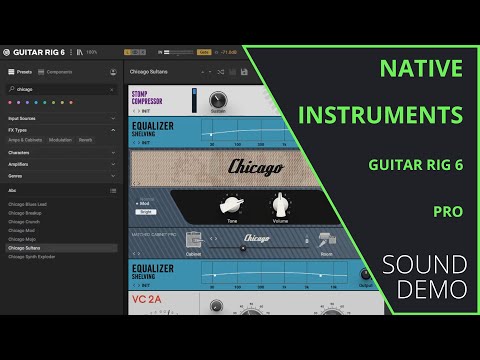The image size is (480, 360).
Task: Go to next preset with rack header down arrow
Action: click(210, 72)
